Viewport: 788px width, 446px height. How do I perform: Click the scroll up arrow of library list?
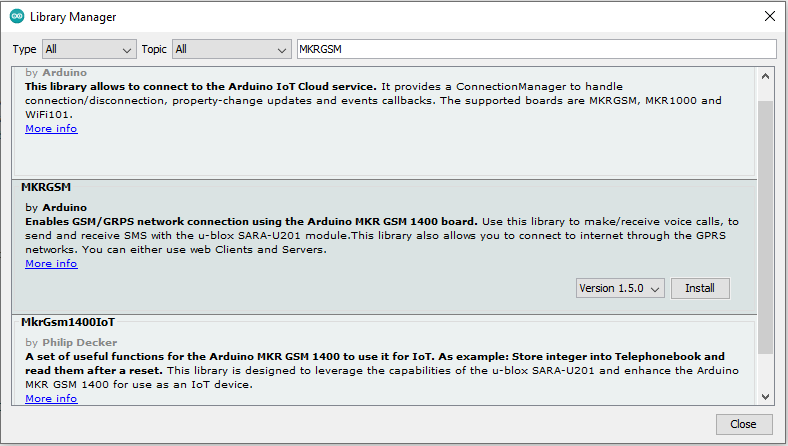click(x=766, y=76)
